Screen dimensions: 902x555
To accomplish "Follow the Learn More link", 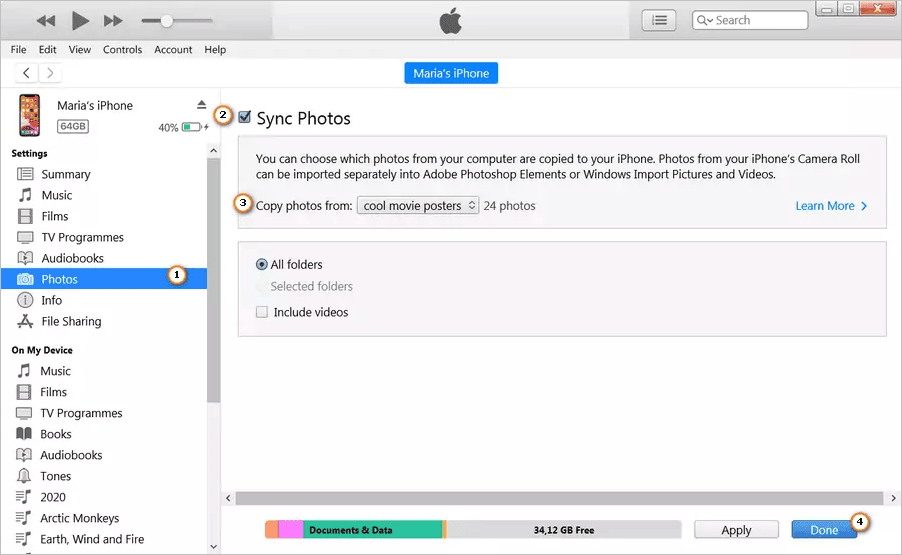I will (x=831, y=205).
